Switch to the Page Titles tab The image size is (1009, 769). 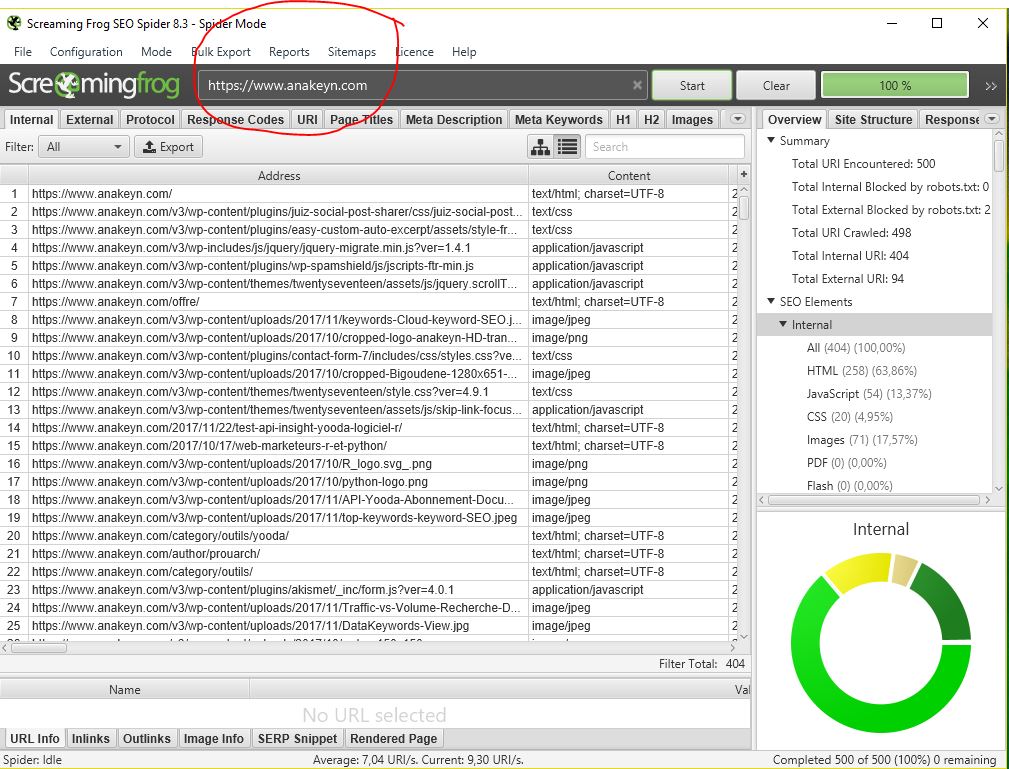(x=361, y=120)
